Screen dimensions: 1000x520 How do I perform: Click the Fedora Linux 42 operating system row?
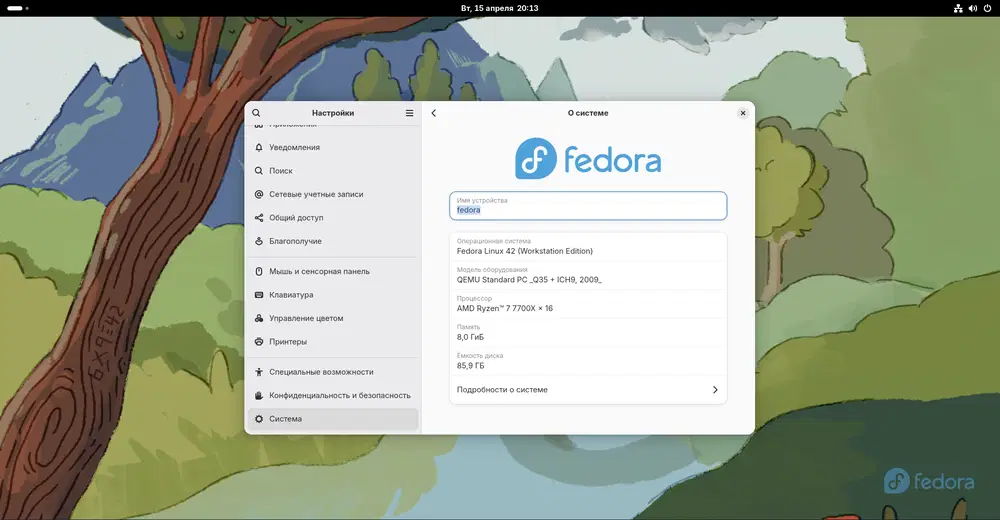click(x=588, y=247)
